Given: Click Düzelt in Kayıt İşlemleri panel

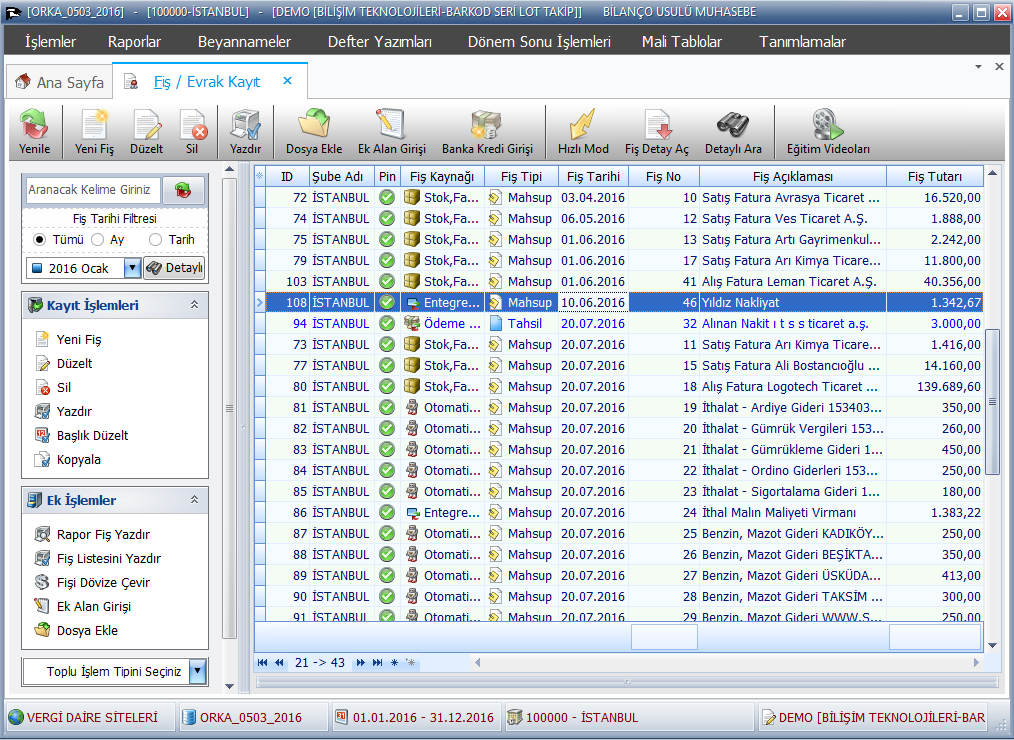Looking at the screenshot, I should pyautogui.click(x=65, y=363).
